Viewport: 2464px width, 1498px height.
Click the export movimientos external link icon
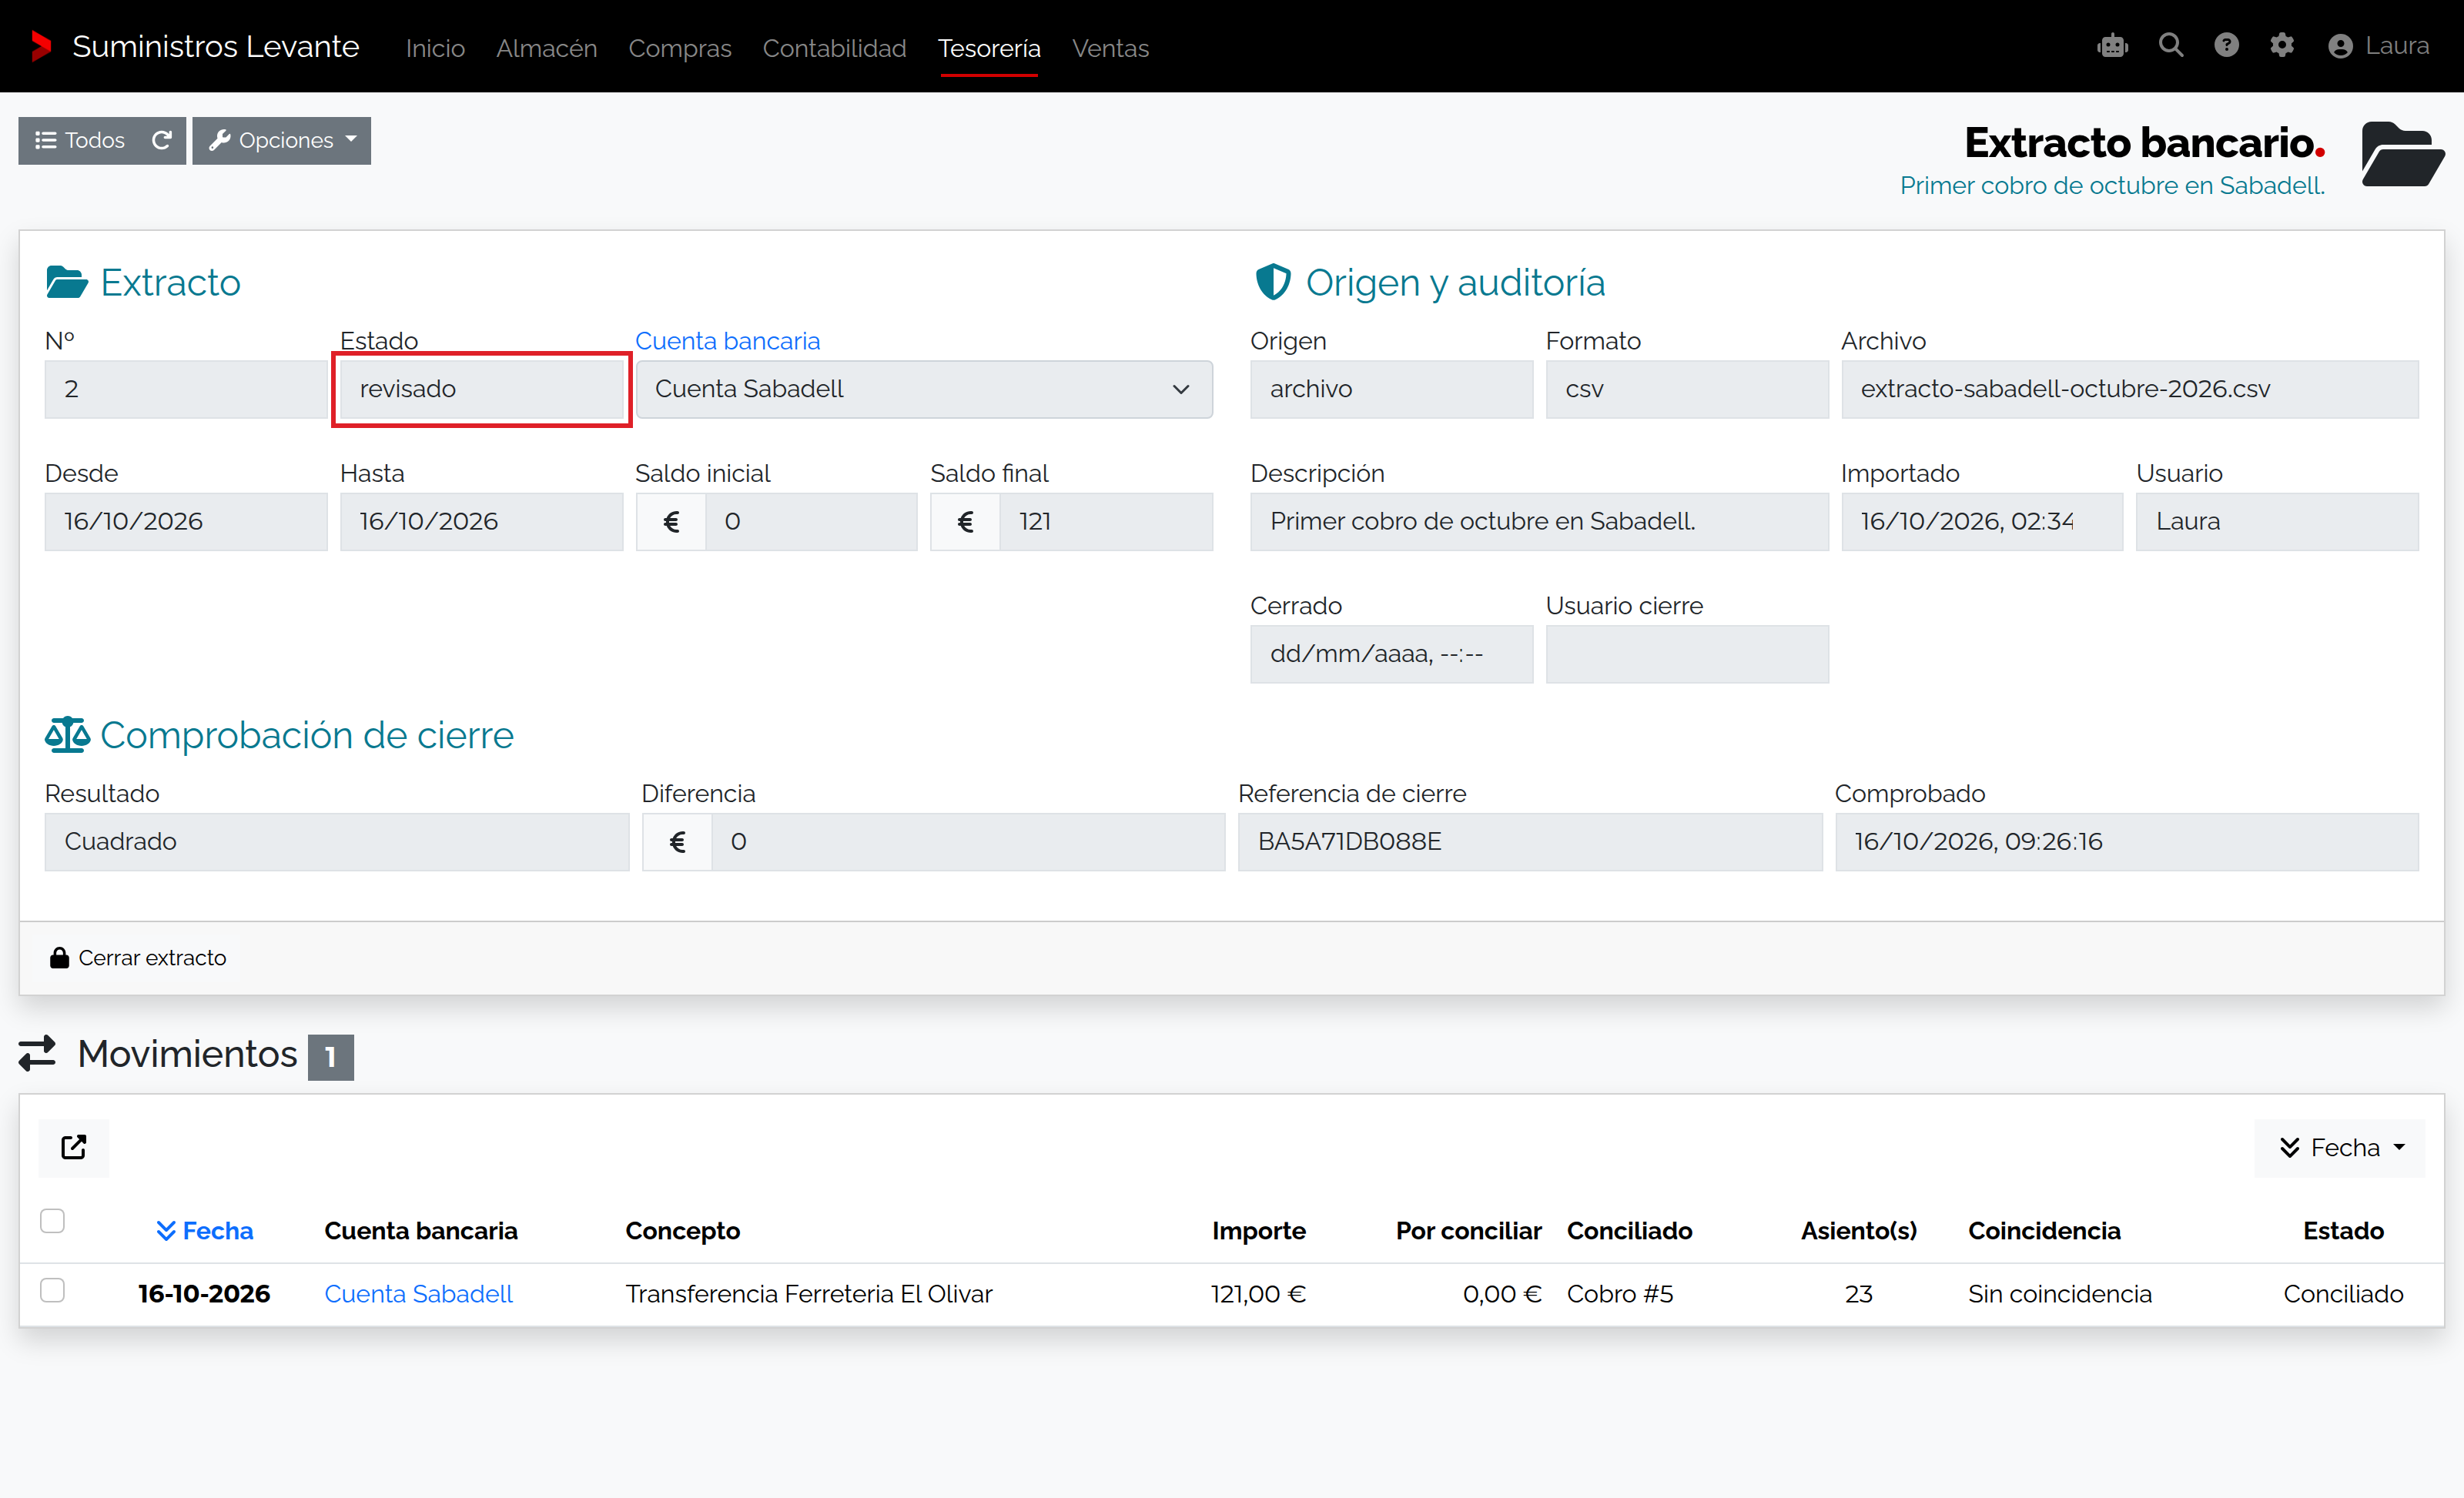73,1147
